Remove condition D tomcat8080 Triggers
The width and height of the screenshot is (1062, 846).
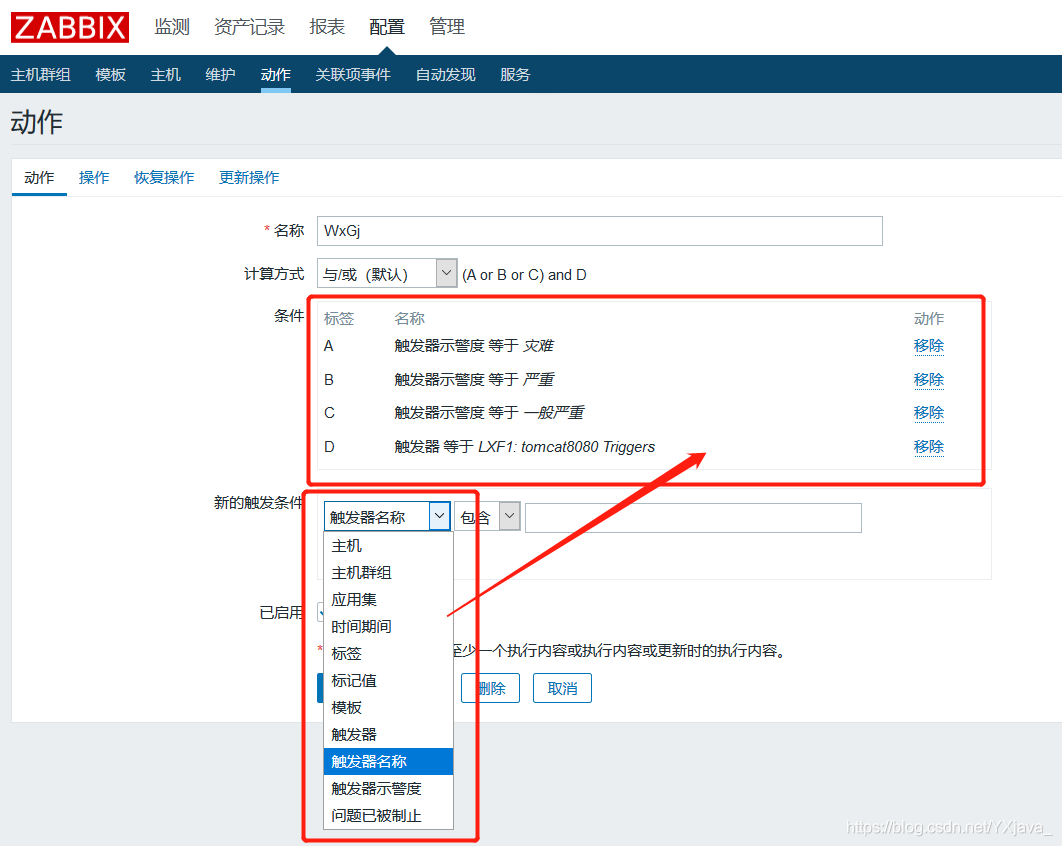point(929,446)
